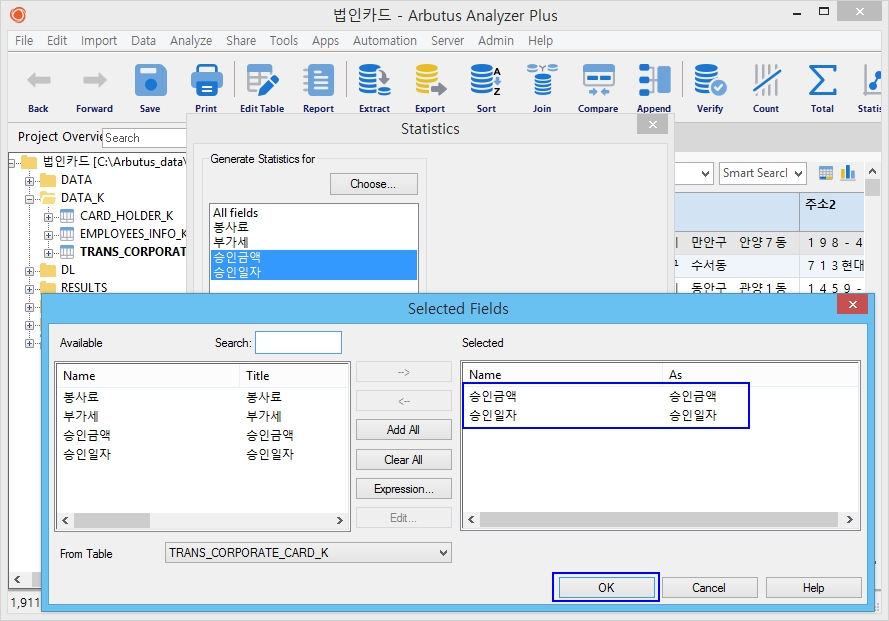
Task: Open the Server menu
Action: (x=447, y=41)
